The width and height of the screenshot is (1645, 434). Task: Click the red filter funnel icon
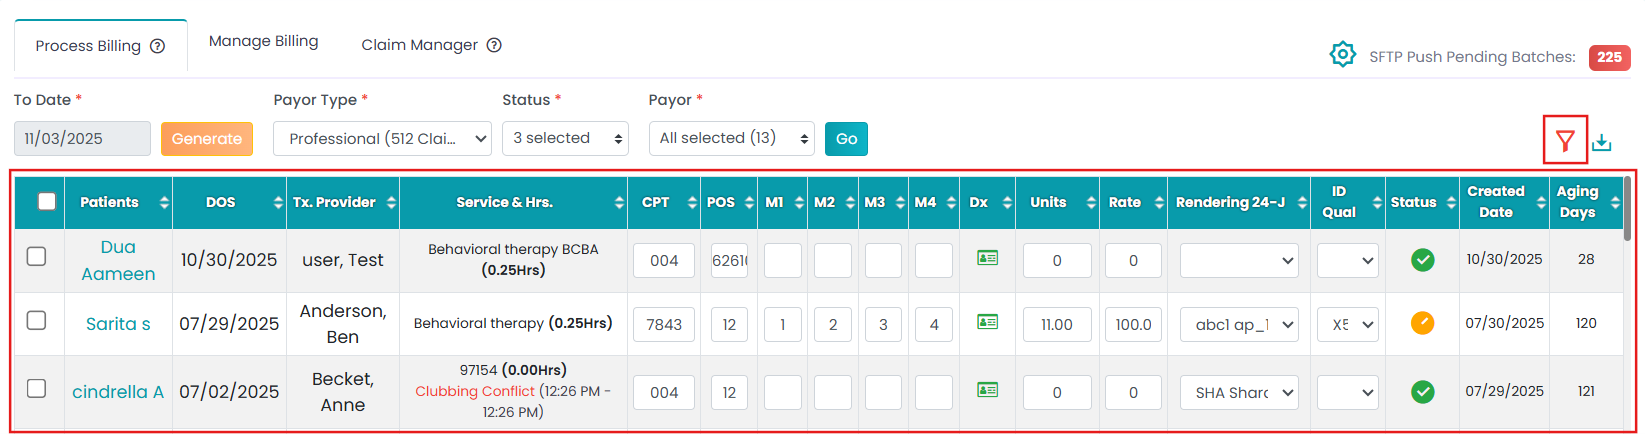click(1565, 141)
